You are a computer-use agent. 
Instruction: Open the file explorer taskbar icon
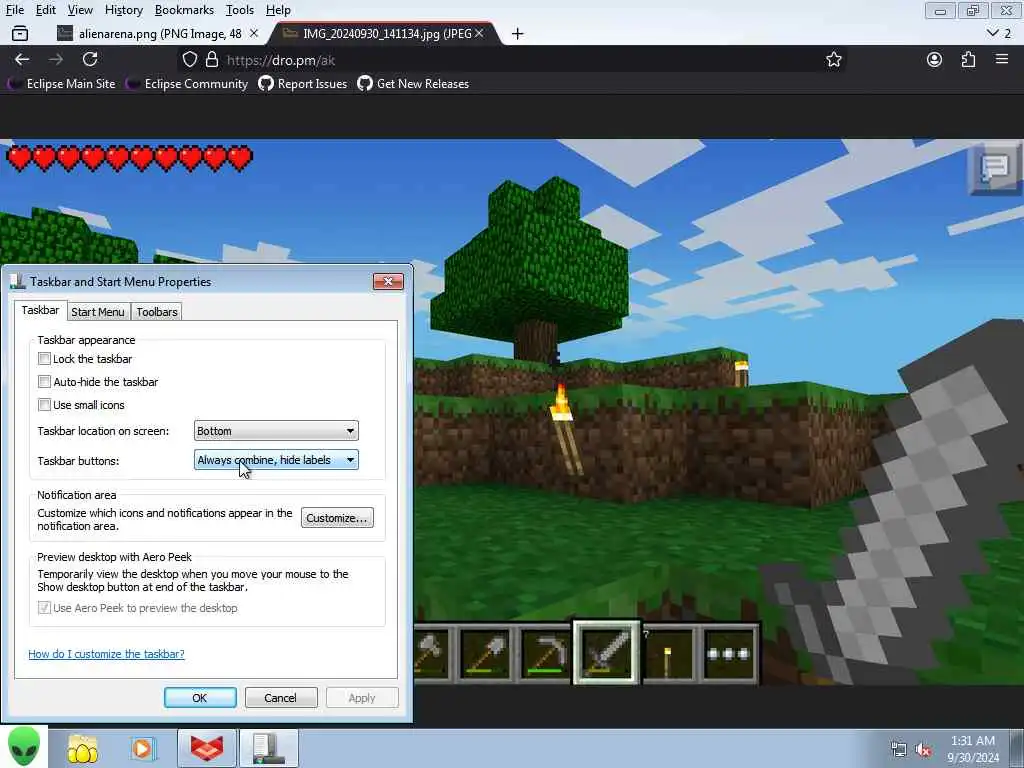coord(82,748)
